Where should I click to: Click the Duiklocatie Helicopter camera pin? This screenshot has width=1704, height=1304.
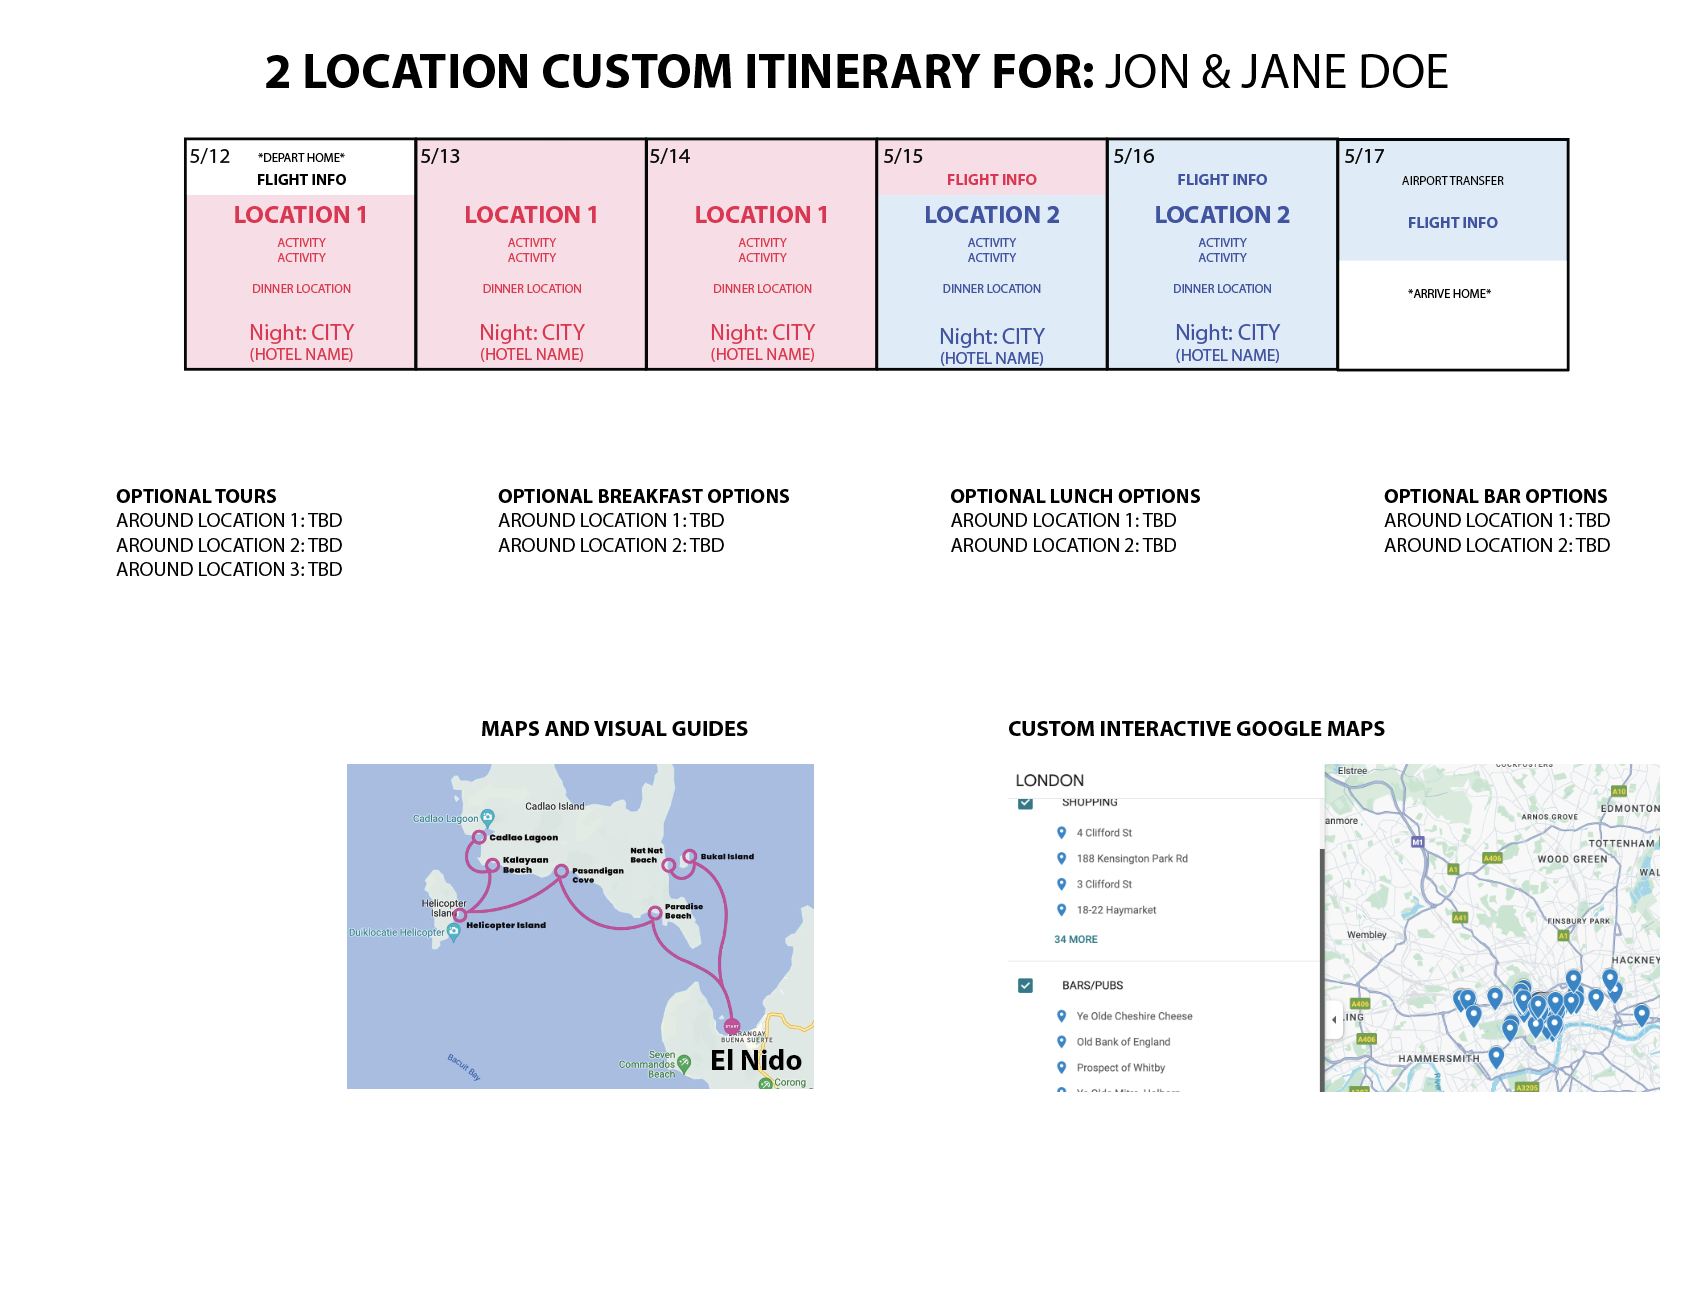(454, 931)
